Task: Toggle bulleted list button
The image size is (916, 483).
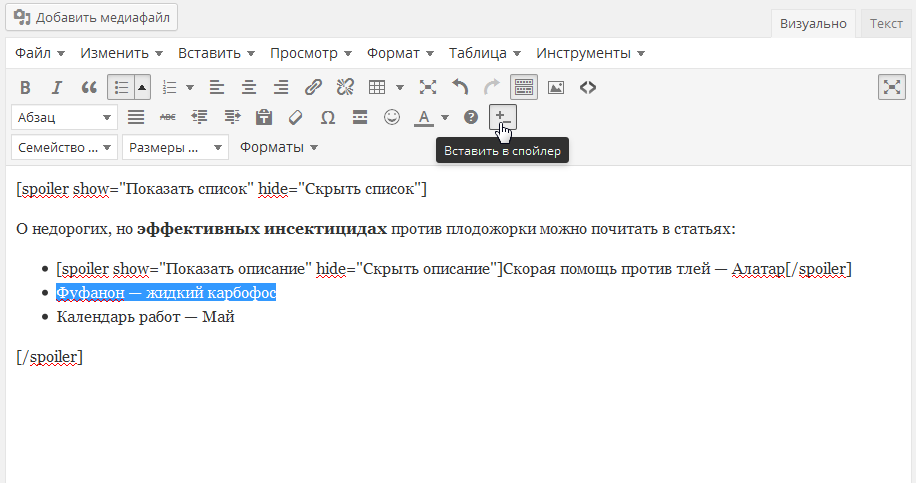Action: (122, 88)
